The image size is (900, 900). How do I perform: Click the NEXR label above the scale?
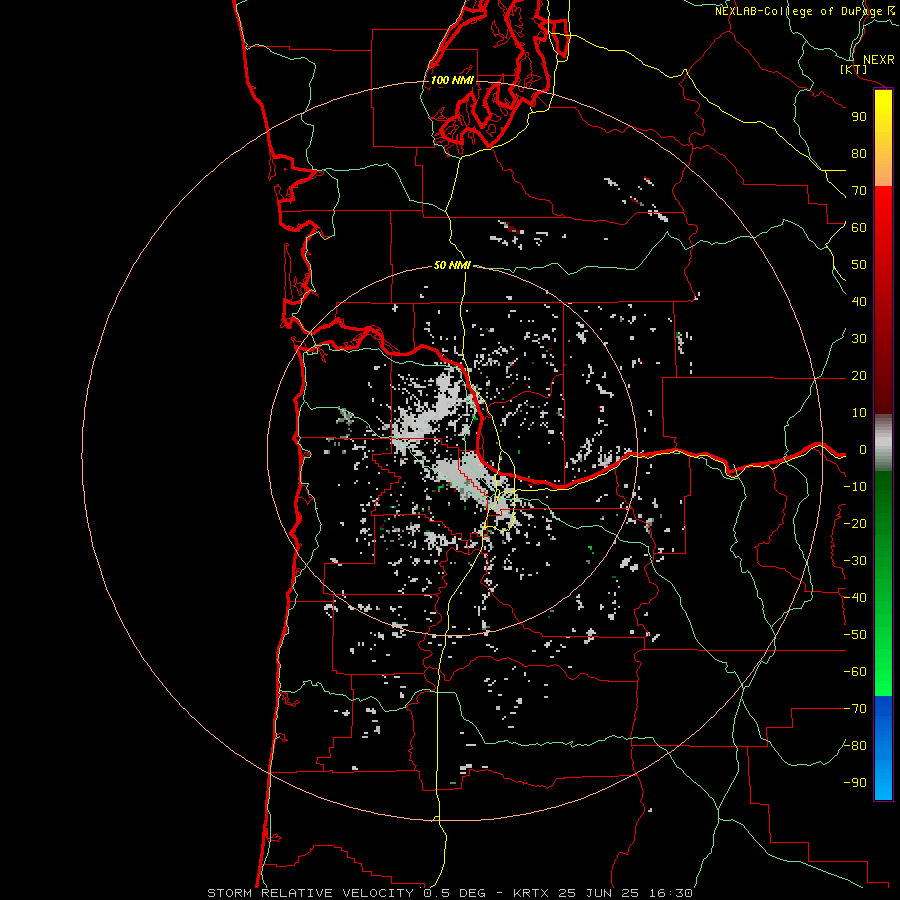point(878,59)
